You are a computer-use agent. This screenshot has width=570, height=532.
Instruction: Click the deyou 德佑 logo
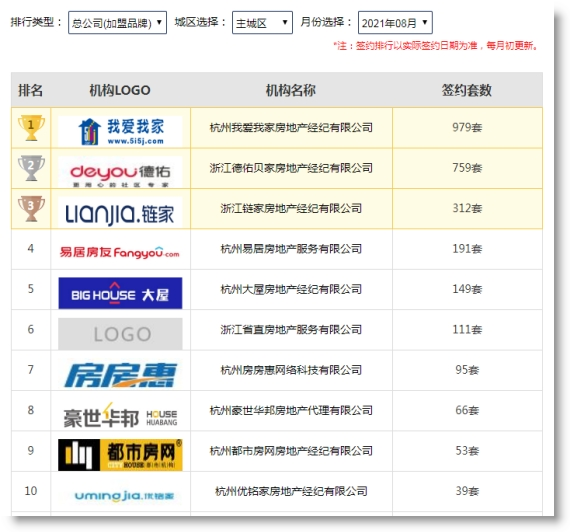click(120, 172)
